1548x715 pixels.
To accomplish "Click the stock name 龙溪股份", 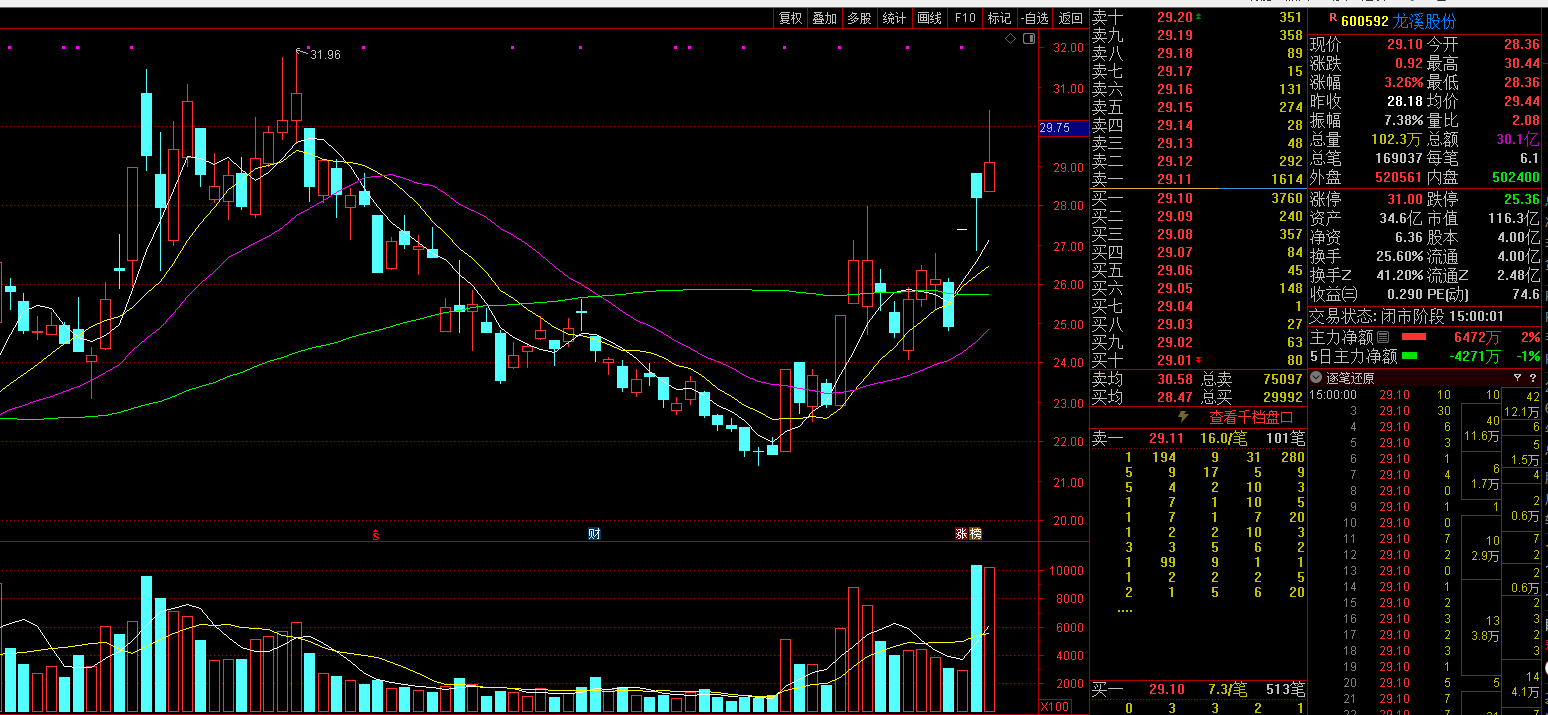I will click(x=1425, y=21).
